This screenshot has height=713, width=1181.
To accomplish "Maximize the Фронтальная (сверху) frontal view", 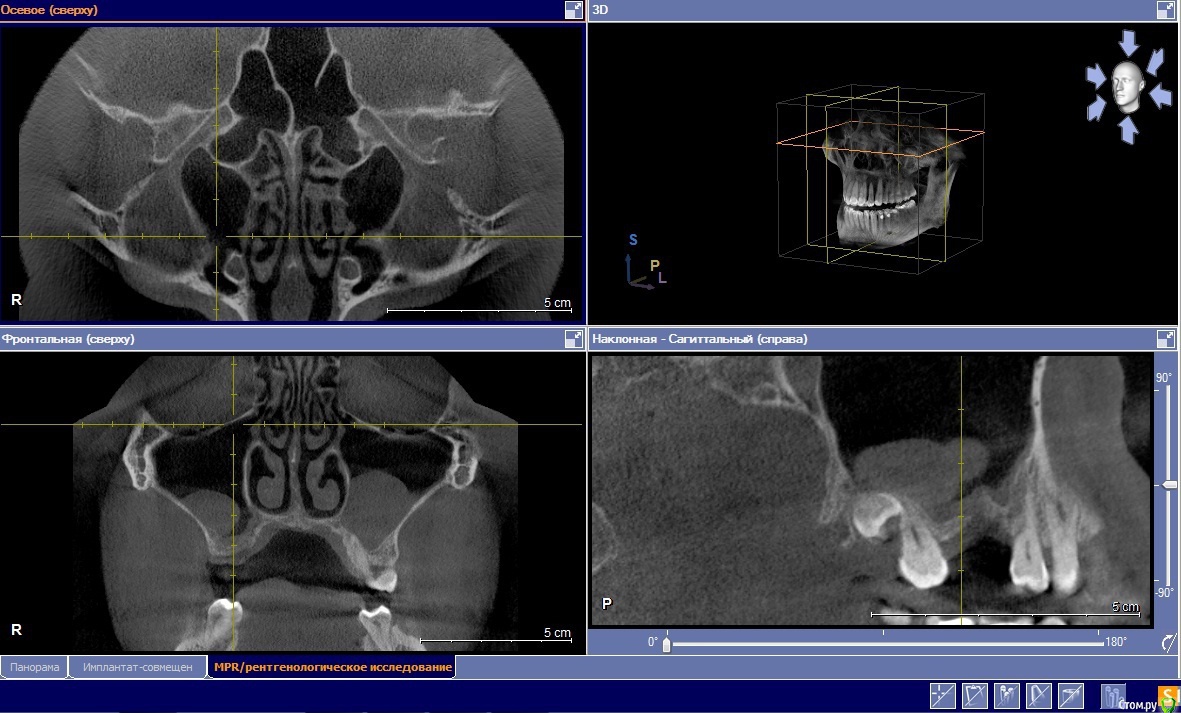I will [573, 339].
